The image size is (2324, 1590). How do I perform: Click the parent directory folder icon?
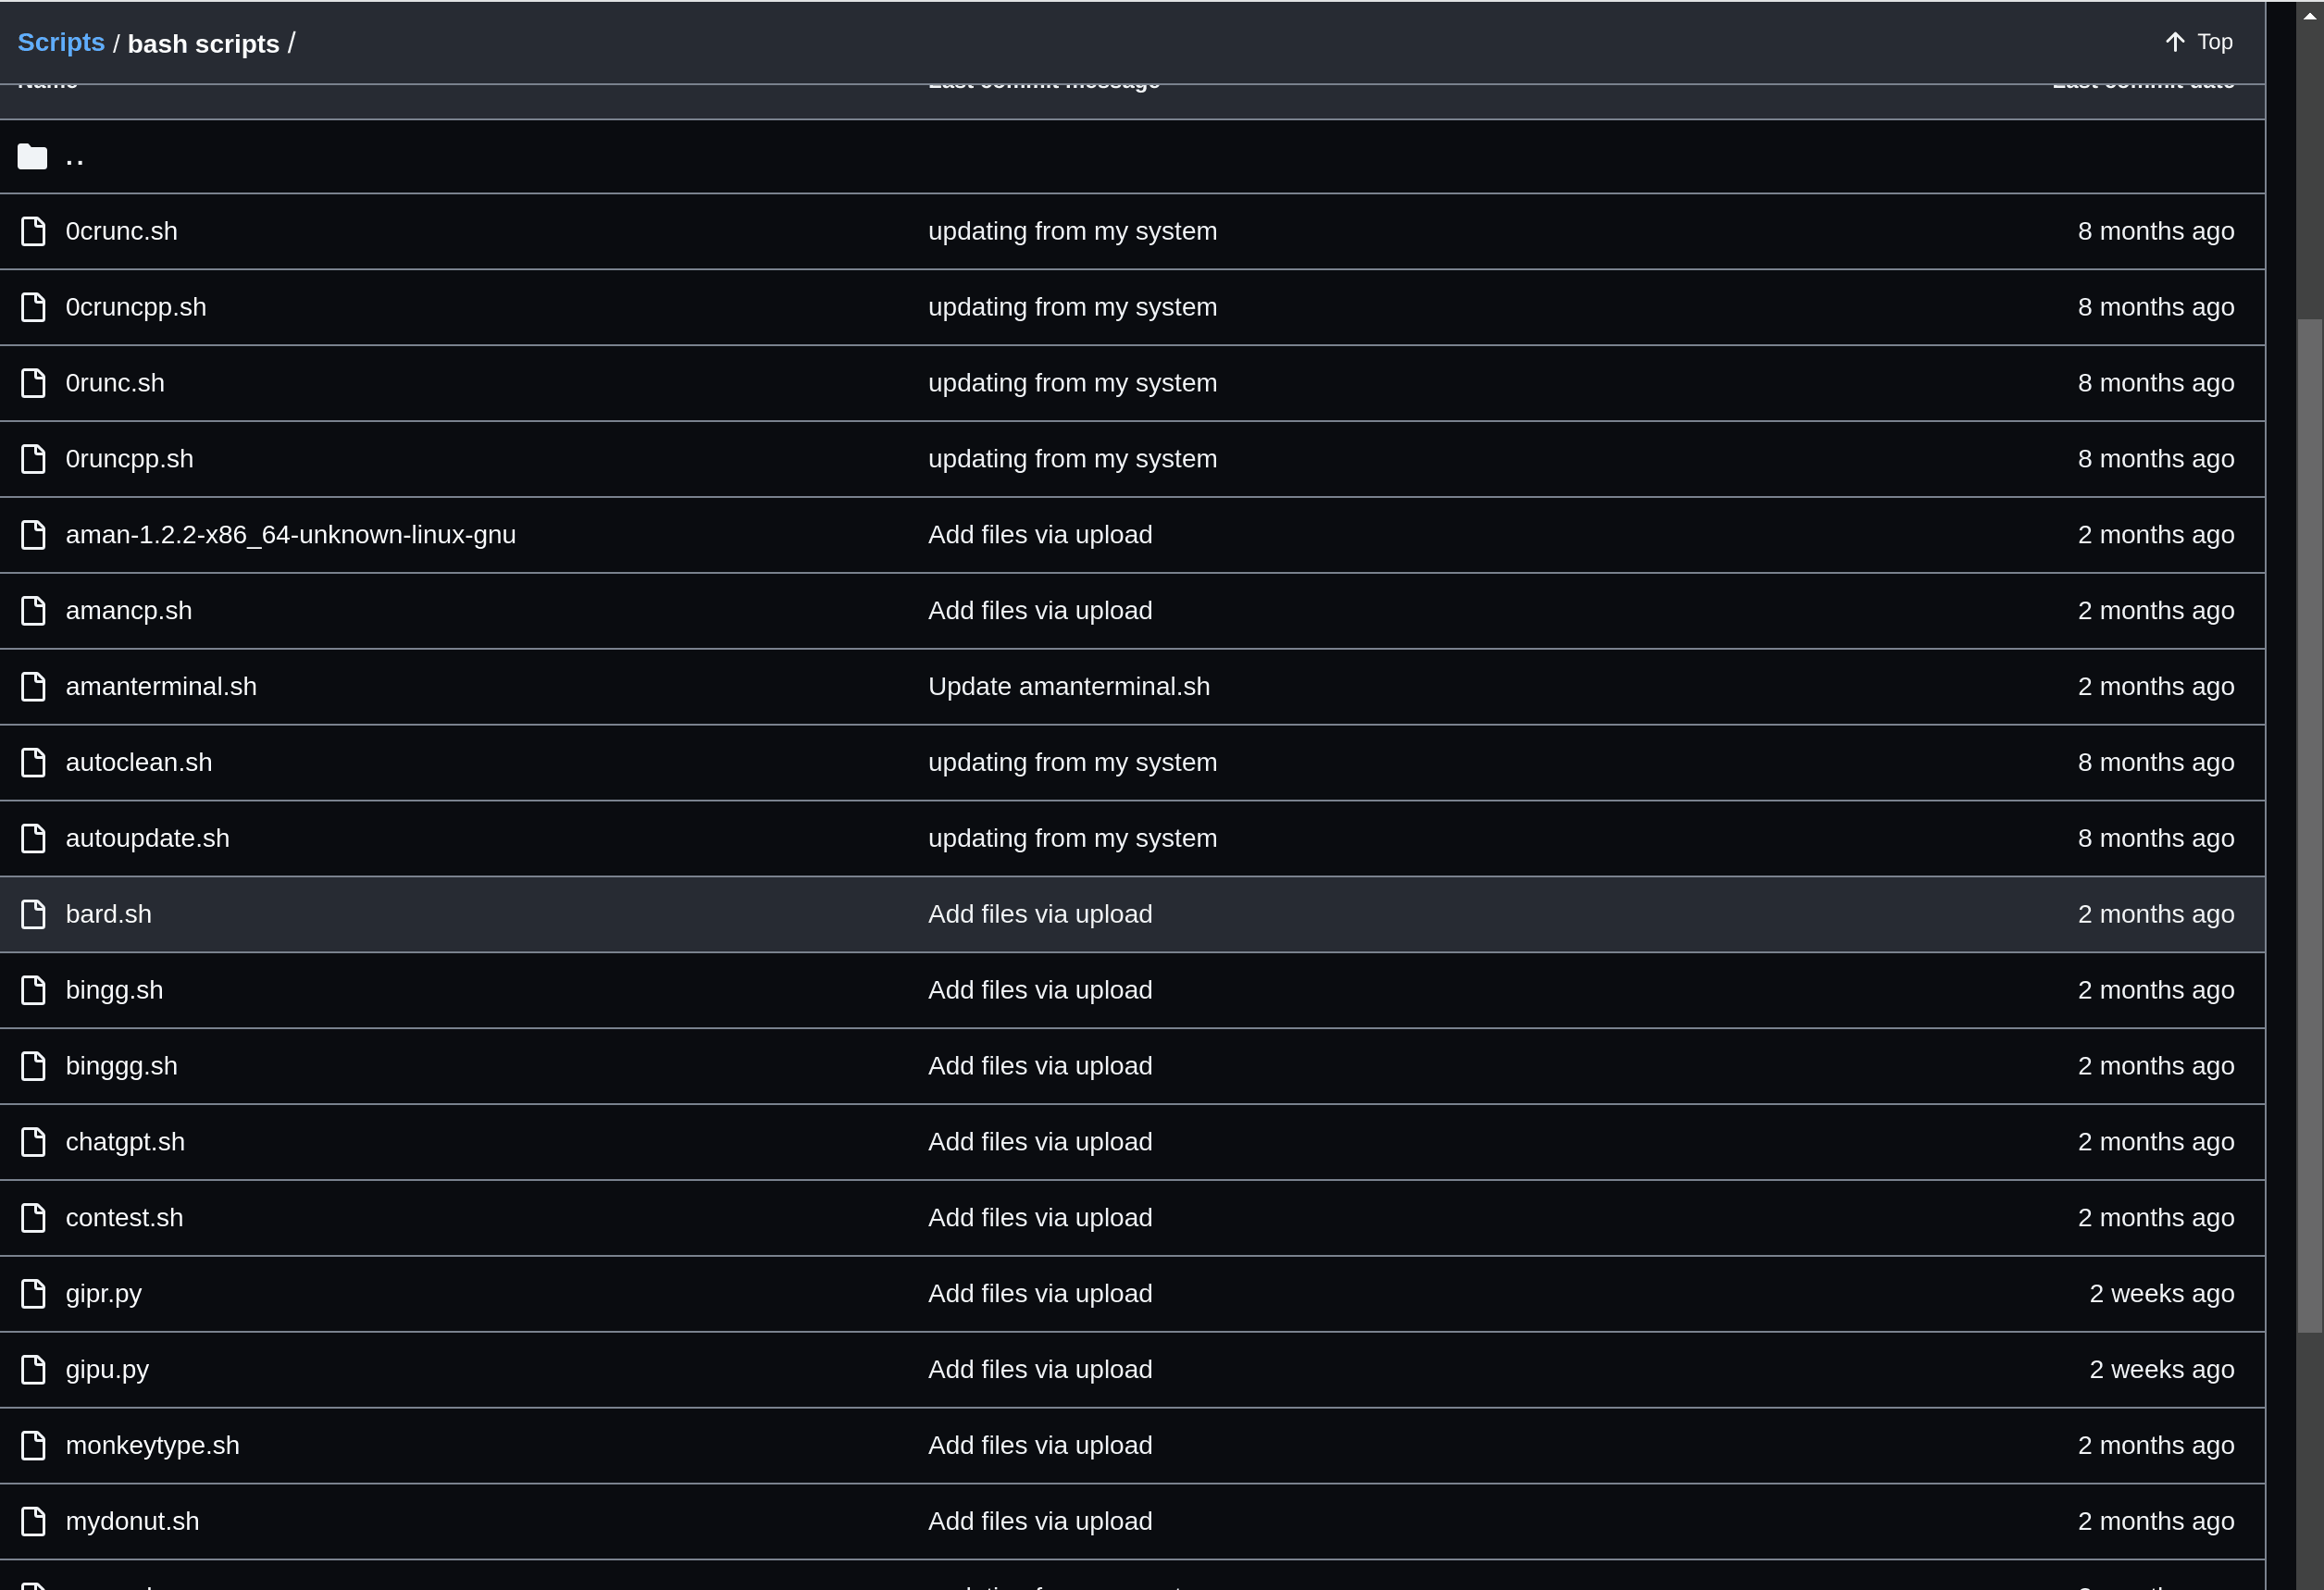[x=32, y=157]
